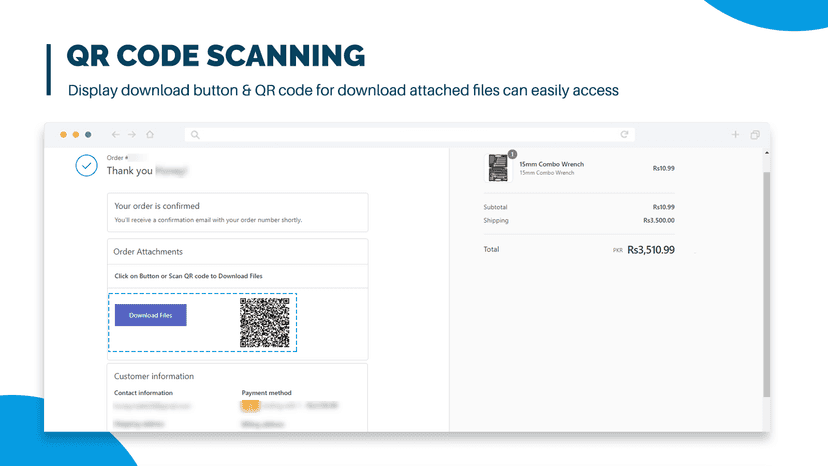Click the "Total" label in order summary
Viewport: 828px width, 466px height.
point(491,249)
